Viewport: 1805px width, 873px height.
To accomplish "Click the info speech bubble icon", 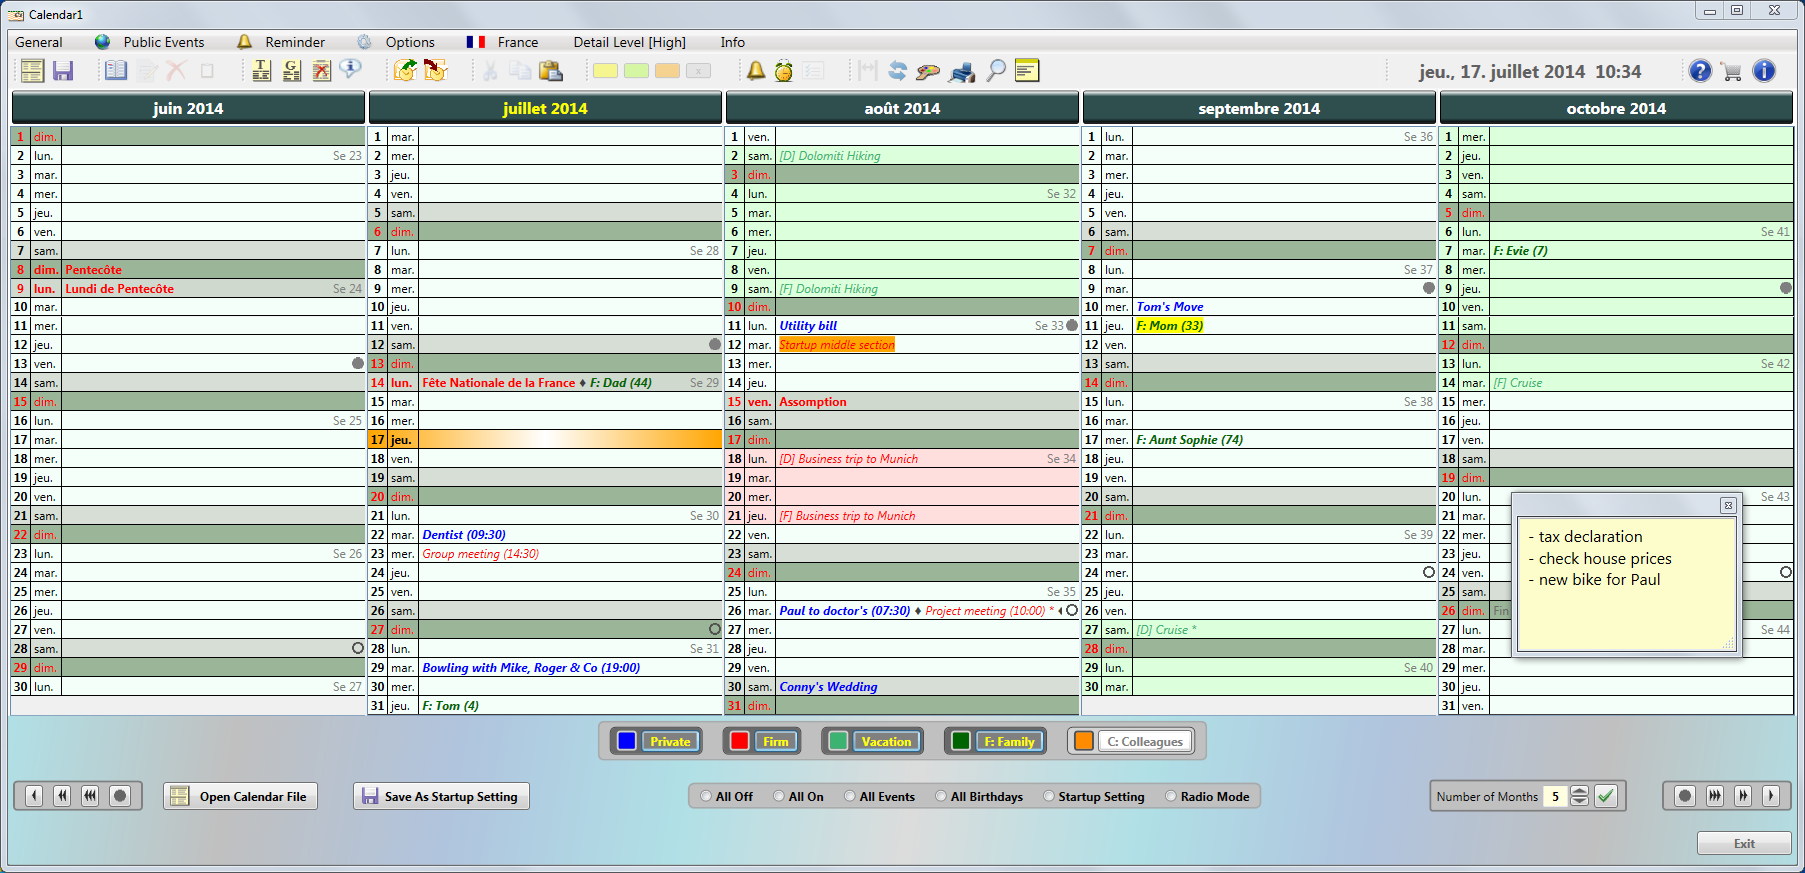I will click(x=351, y=69).
